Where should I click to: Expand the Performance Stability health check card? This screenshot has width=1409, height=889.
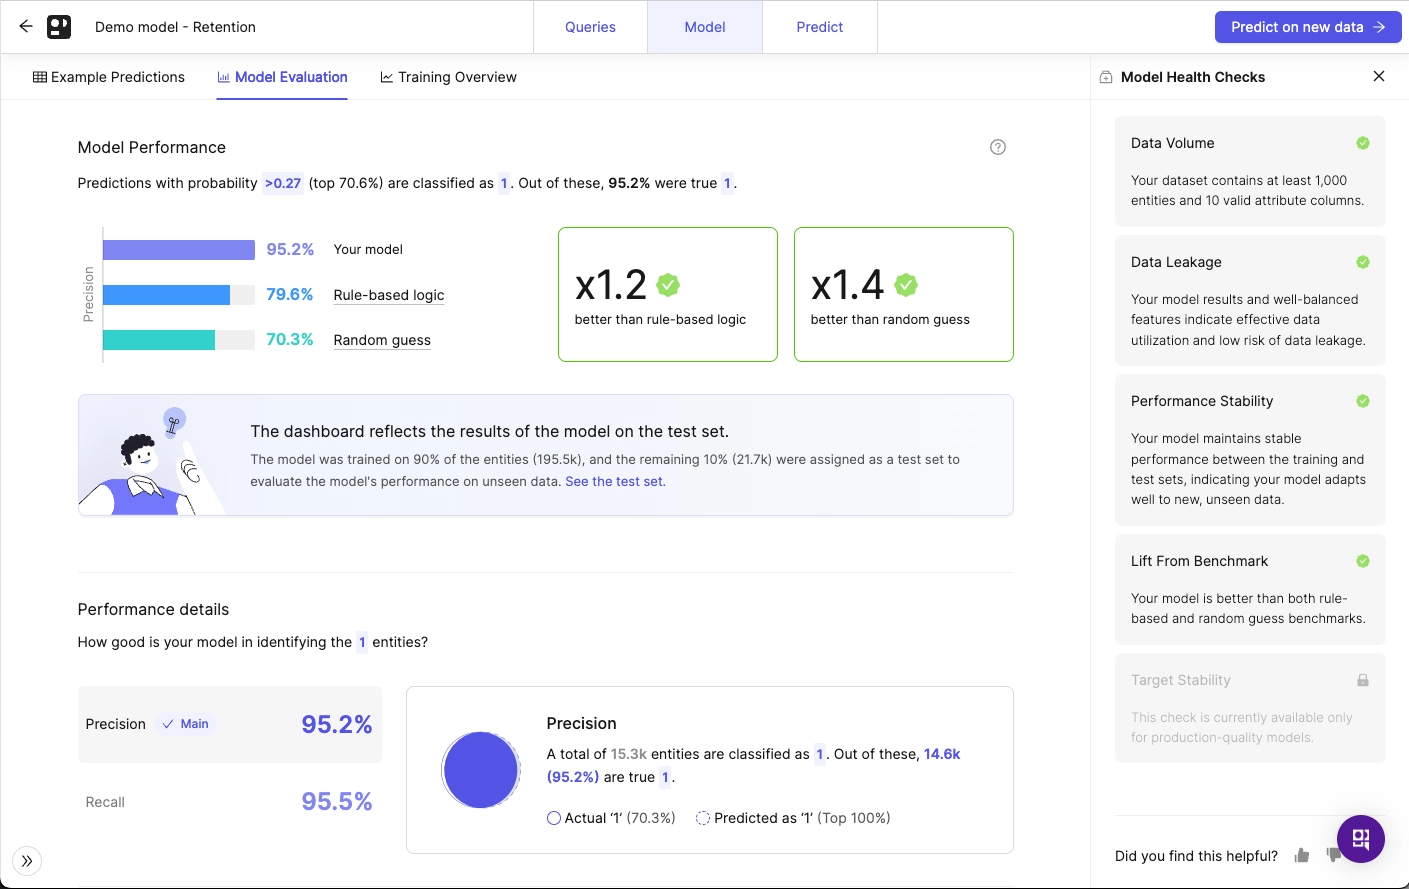(1249, 450)
